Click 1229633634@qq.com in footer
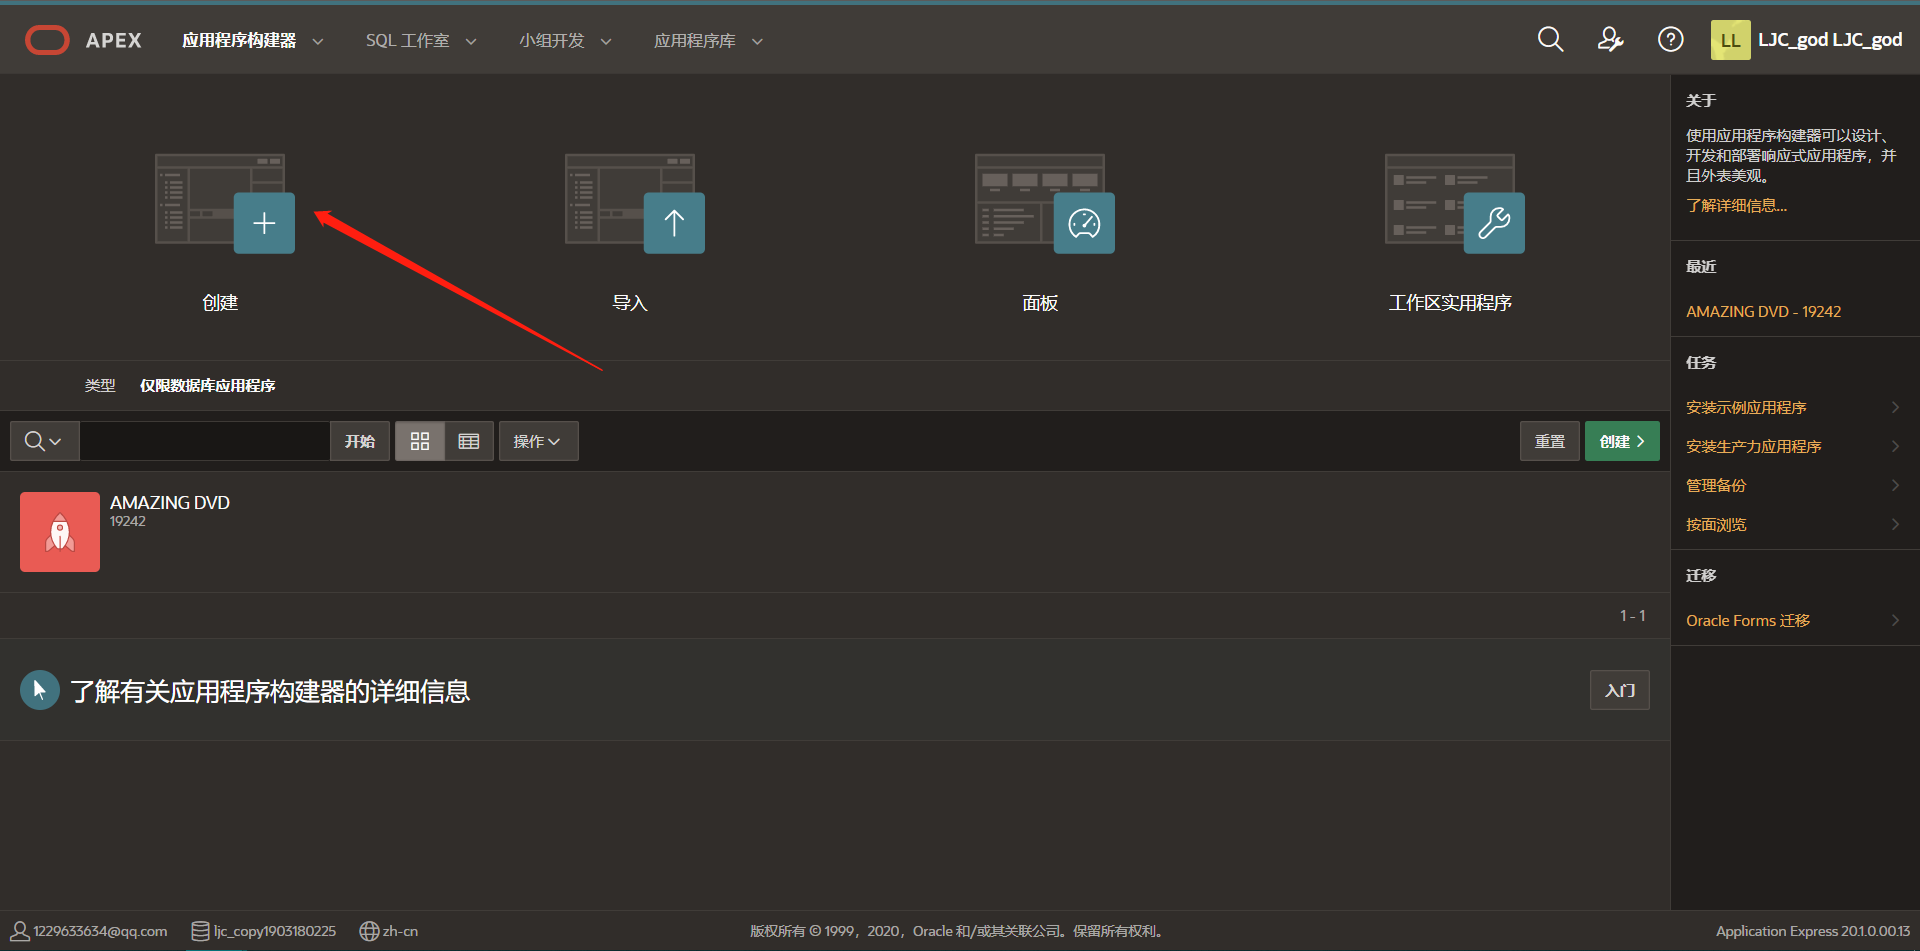The height and width of the screenshot is (951, 1920). pos(100,931)
